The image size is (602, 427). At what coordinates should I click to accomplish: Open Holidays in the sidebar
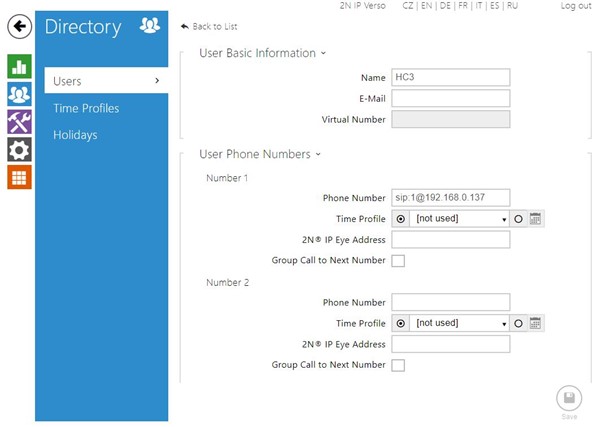(x=76, y=135)
